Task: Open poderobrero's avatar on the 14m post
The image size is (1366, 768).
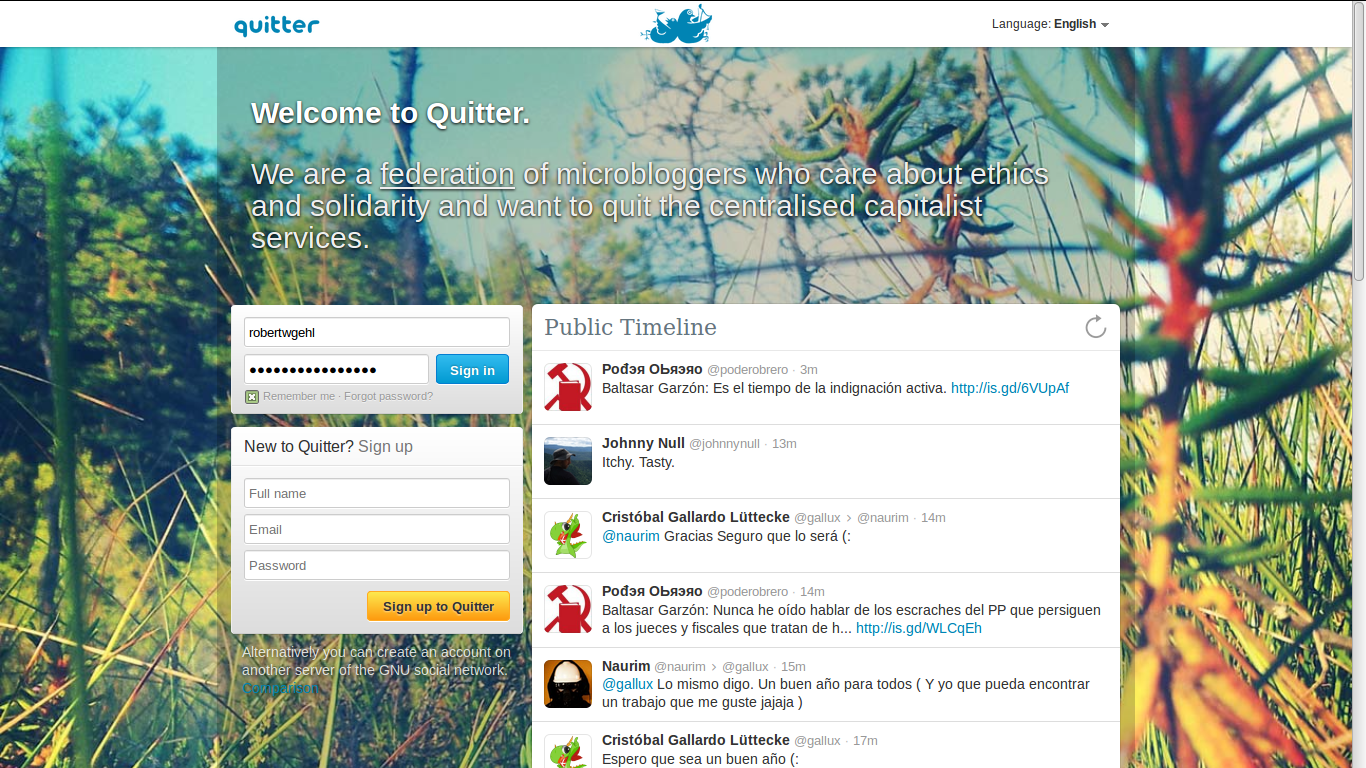Action: pyautogui.click(x=568, y=609)
